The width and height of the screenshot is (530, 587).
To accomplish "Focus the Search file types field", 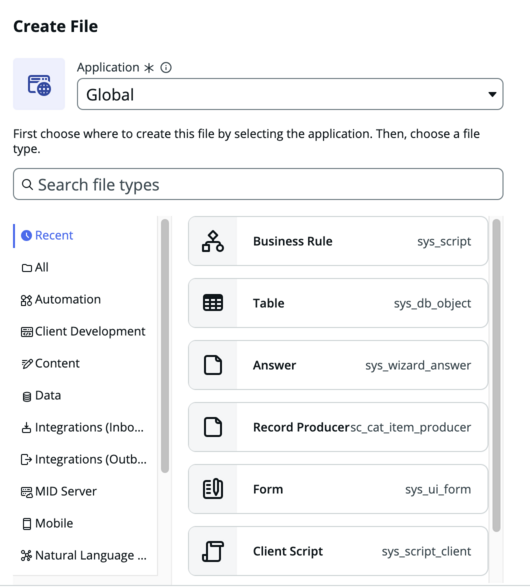I will [x=258, y=184].
